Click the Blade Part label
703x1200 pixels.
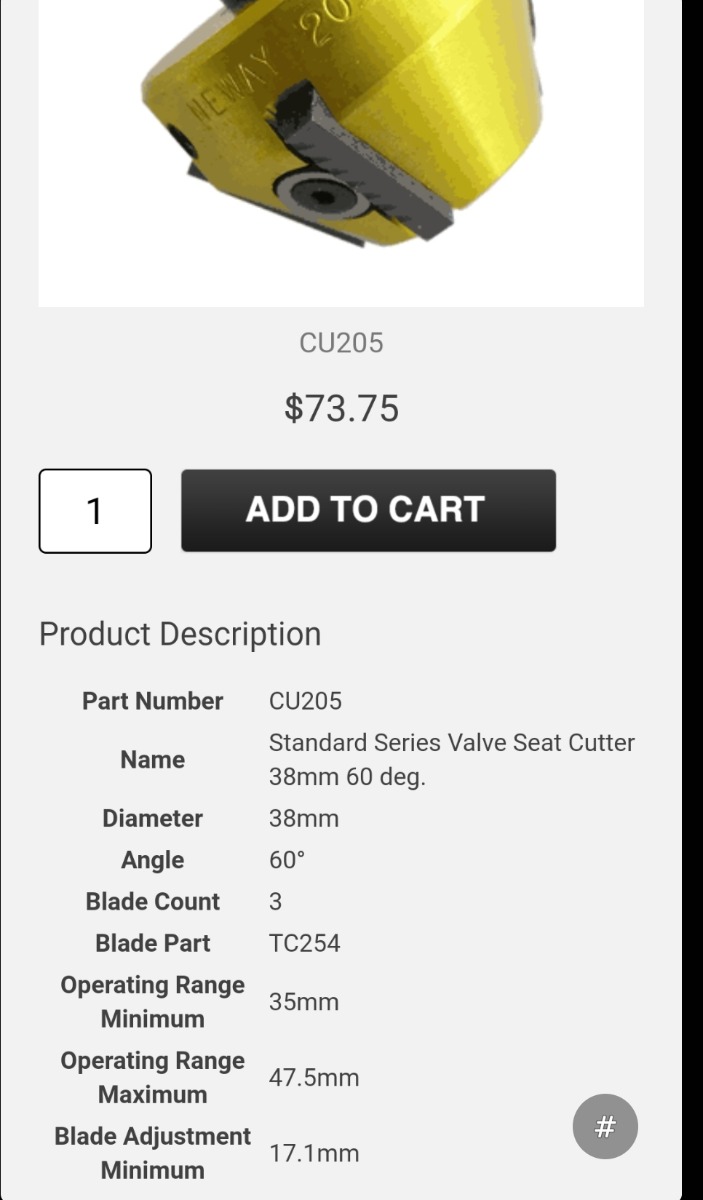[152, 943]
